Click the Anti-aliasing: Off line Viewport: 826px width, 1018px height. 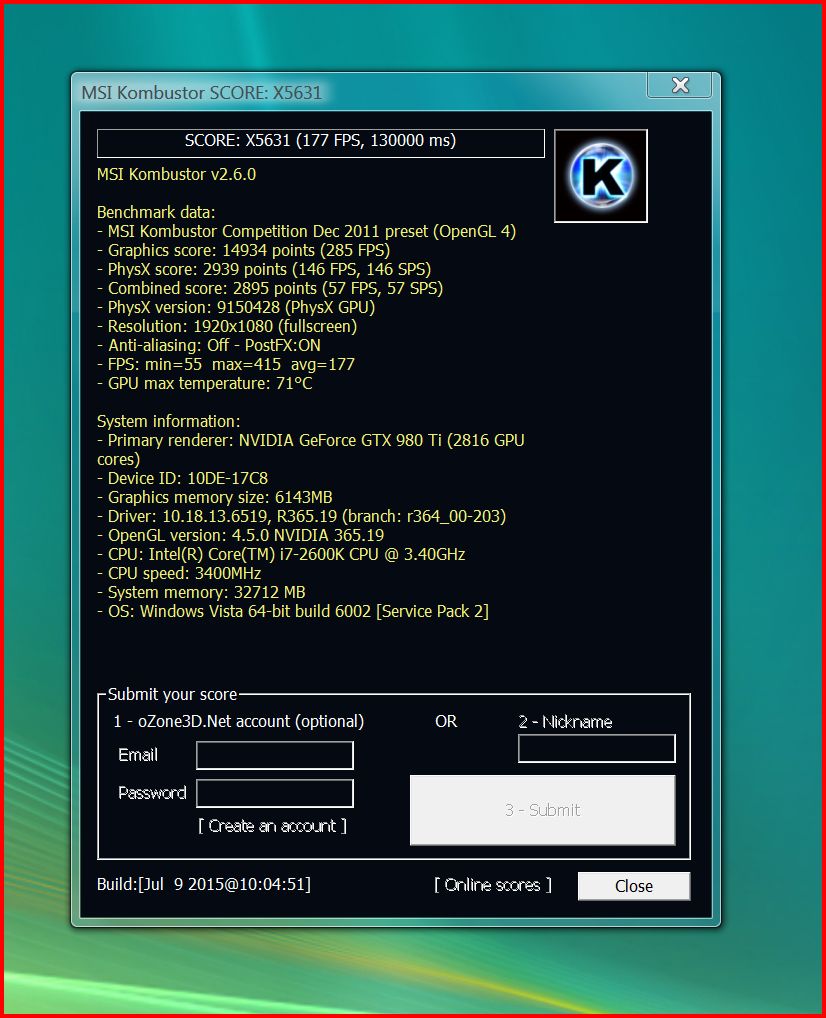pyautogui.click(x=208, y=345)
